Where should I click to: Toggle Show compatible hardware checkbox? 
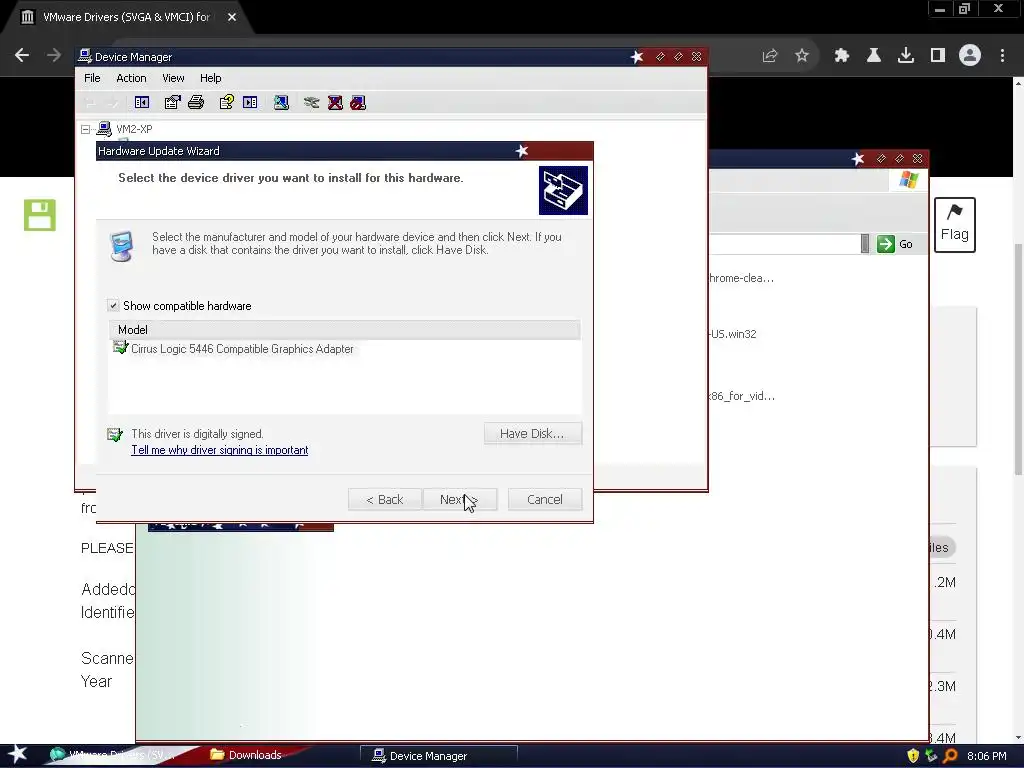click(x=113, y=305)
